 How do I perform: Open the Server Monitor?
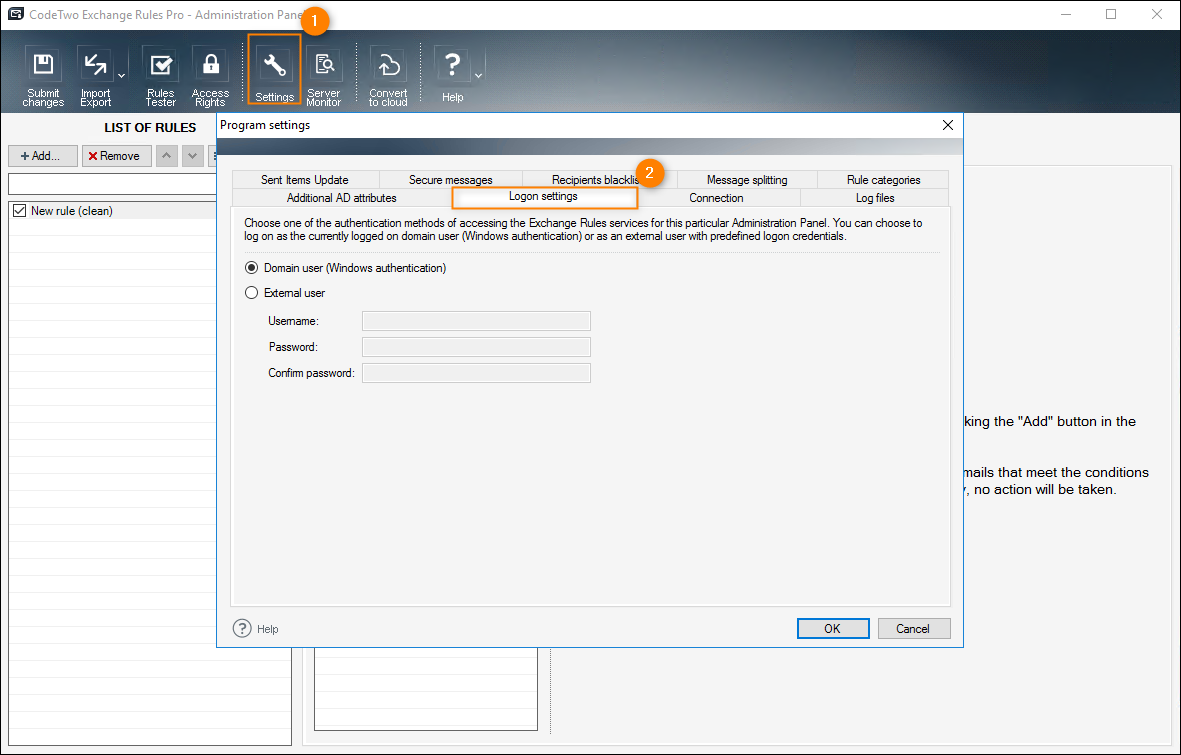click(324, 75)
